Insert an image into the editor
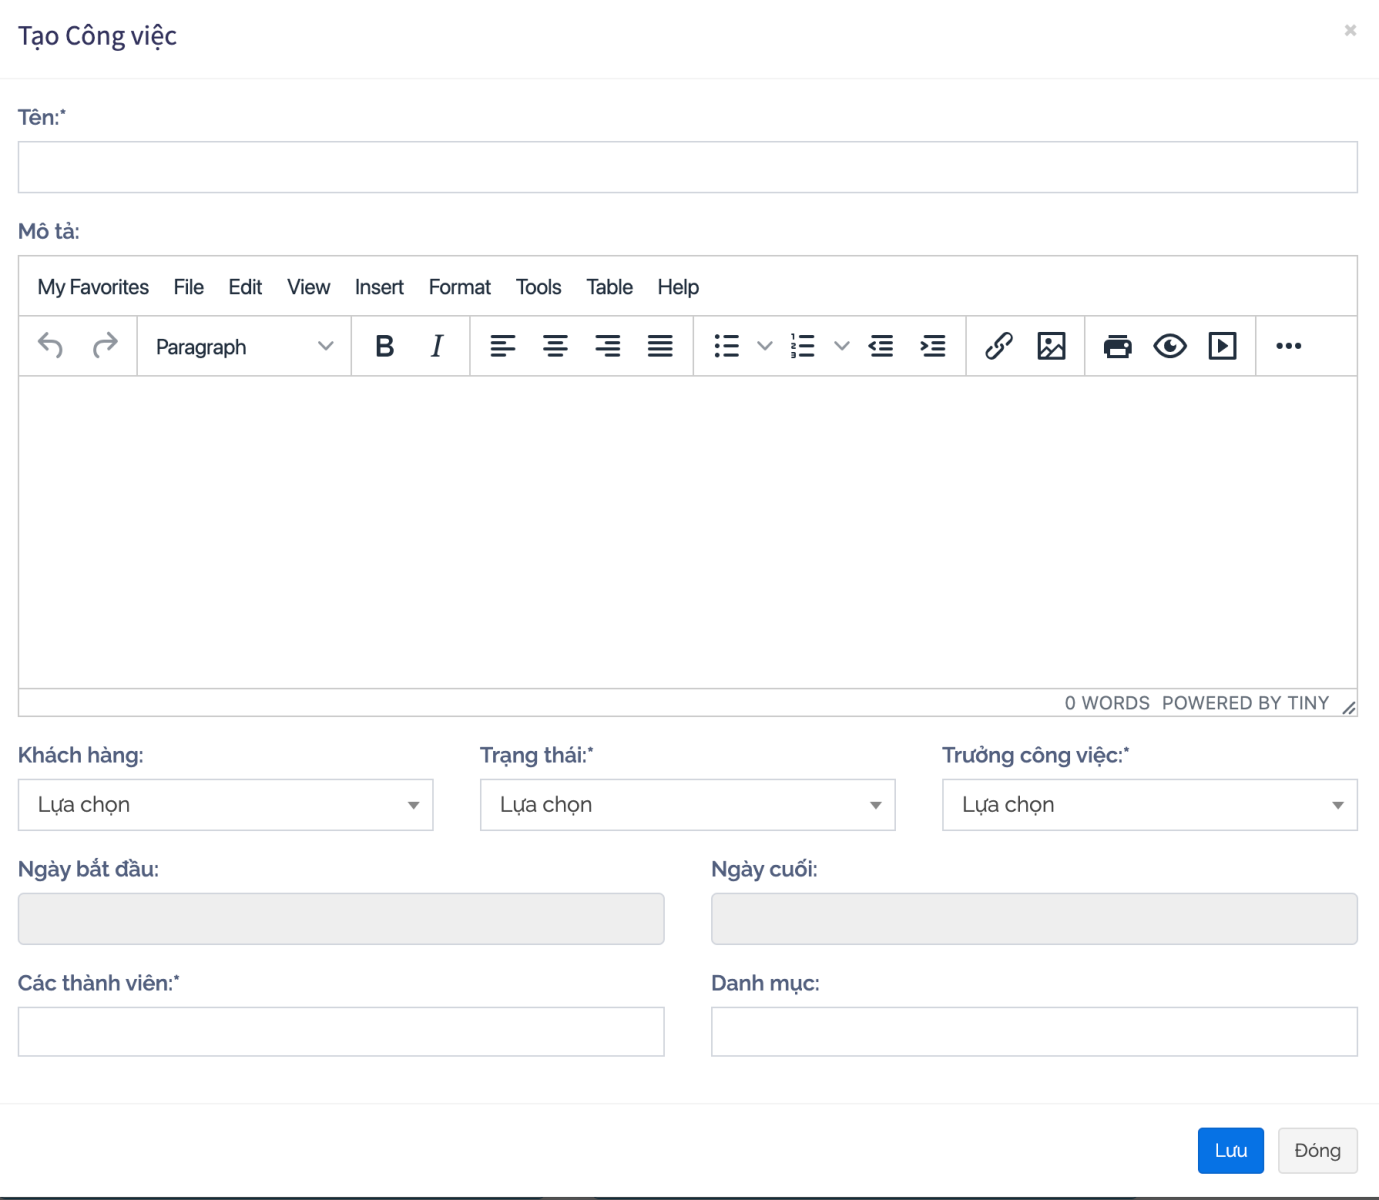1379x1200 pixels. coord(1051,346)
